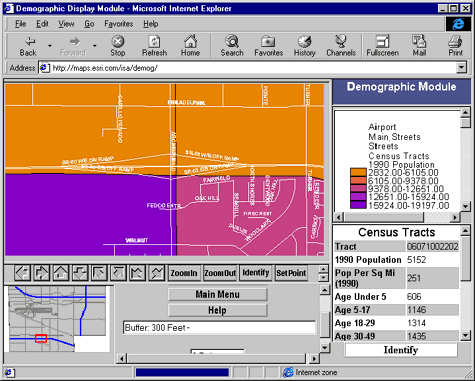Open the Channels toolbar icon
This screenshot has height=381, width=475.
pos(341,46)
